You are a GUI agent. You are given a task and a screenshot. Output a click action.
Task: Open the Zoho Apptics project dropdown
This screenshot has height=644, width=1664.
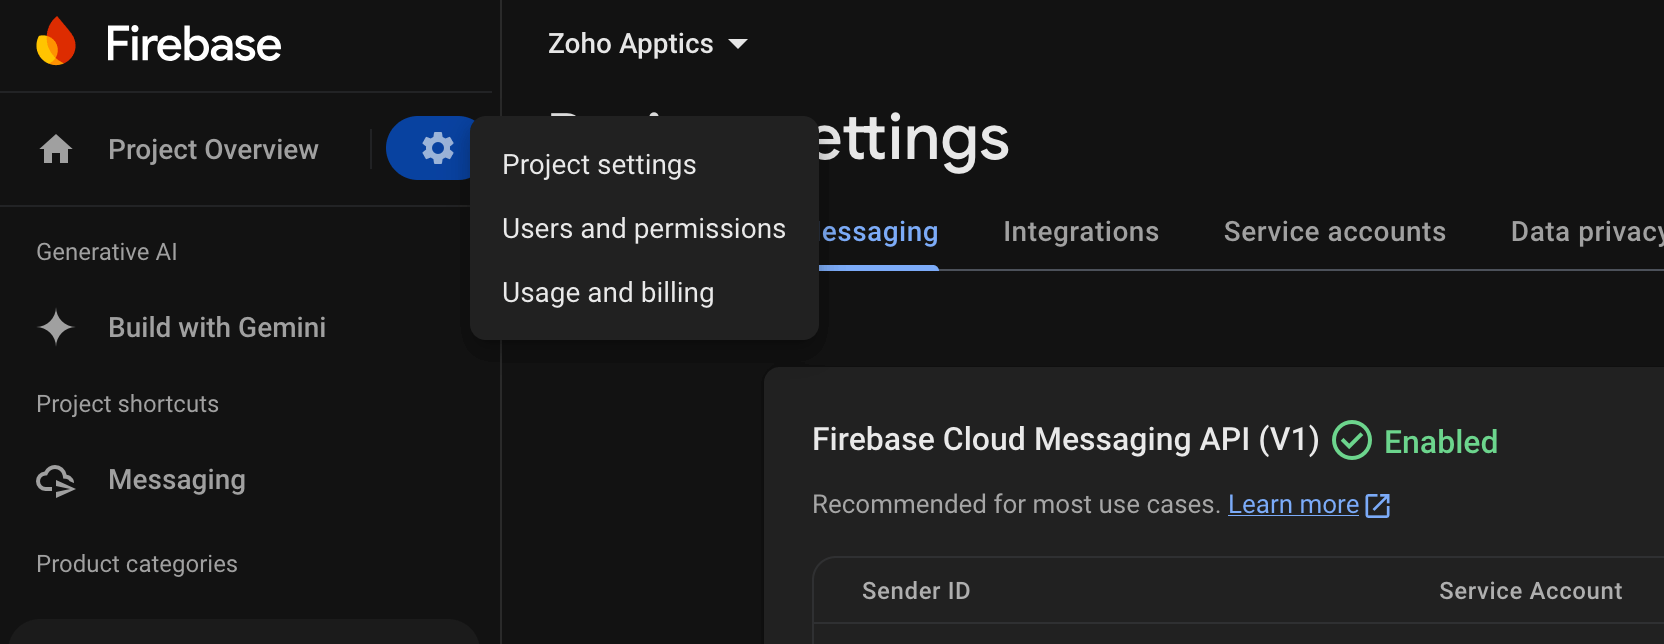pyautogui.click(x=647, y=44)
